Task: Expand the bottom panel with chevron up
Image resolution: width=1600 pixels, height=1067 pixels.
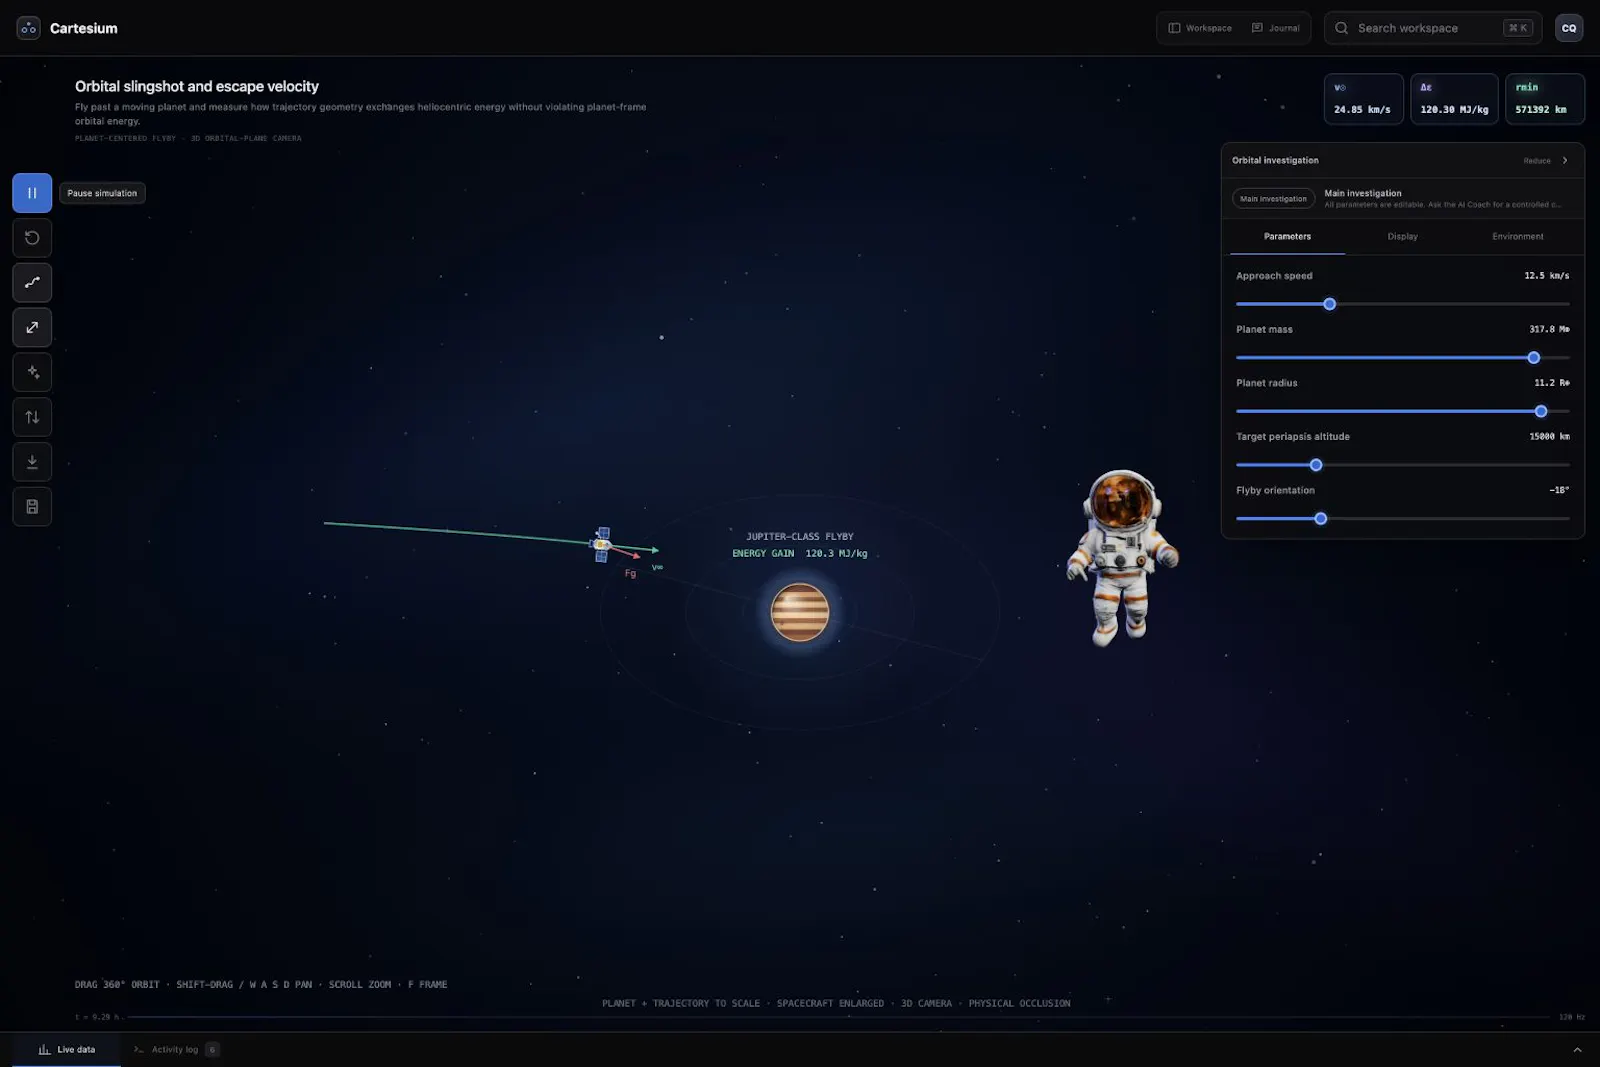Action: 1577,1050
